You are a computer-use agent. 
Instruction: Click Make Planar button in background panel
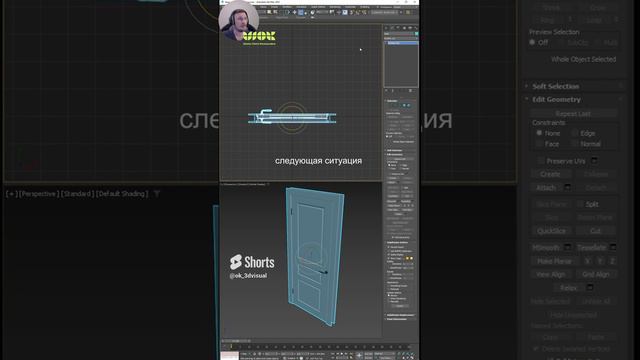pos(554,261)
